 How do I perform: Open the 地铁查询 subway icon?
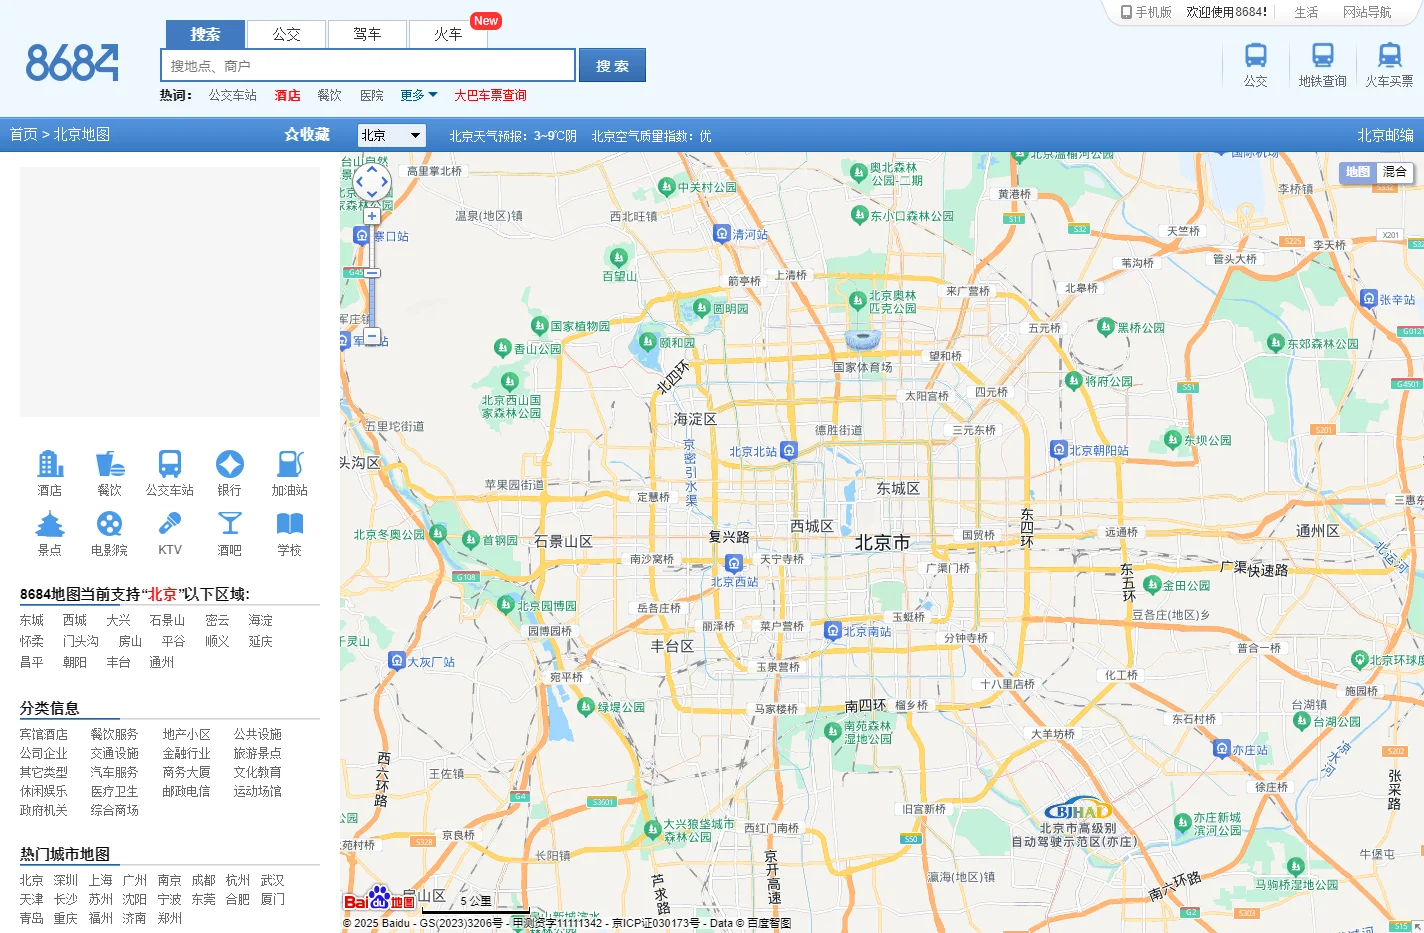(1322, 65)
